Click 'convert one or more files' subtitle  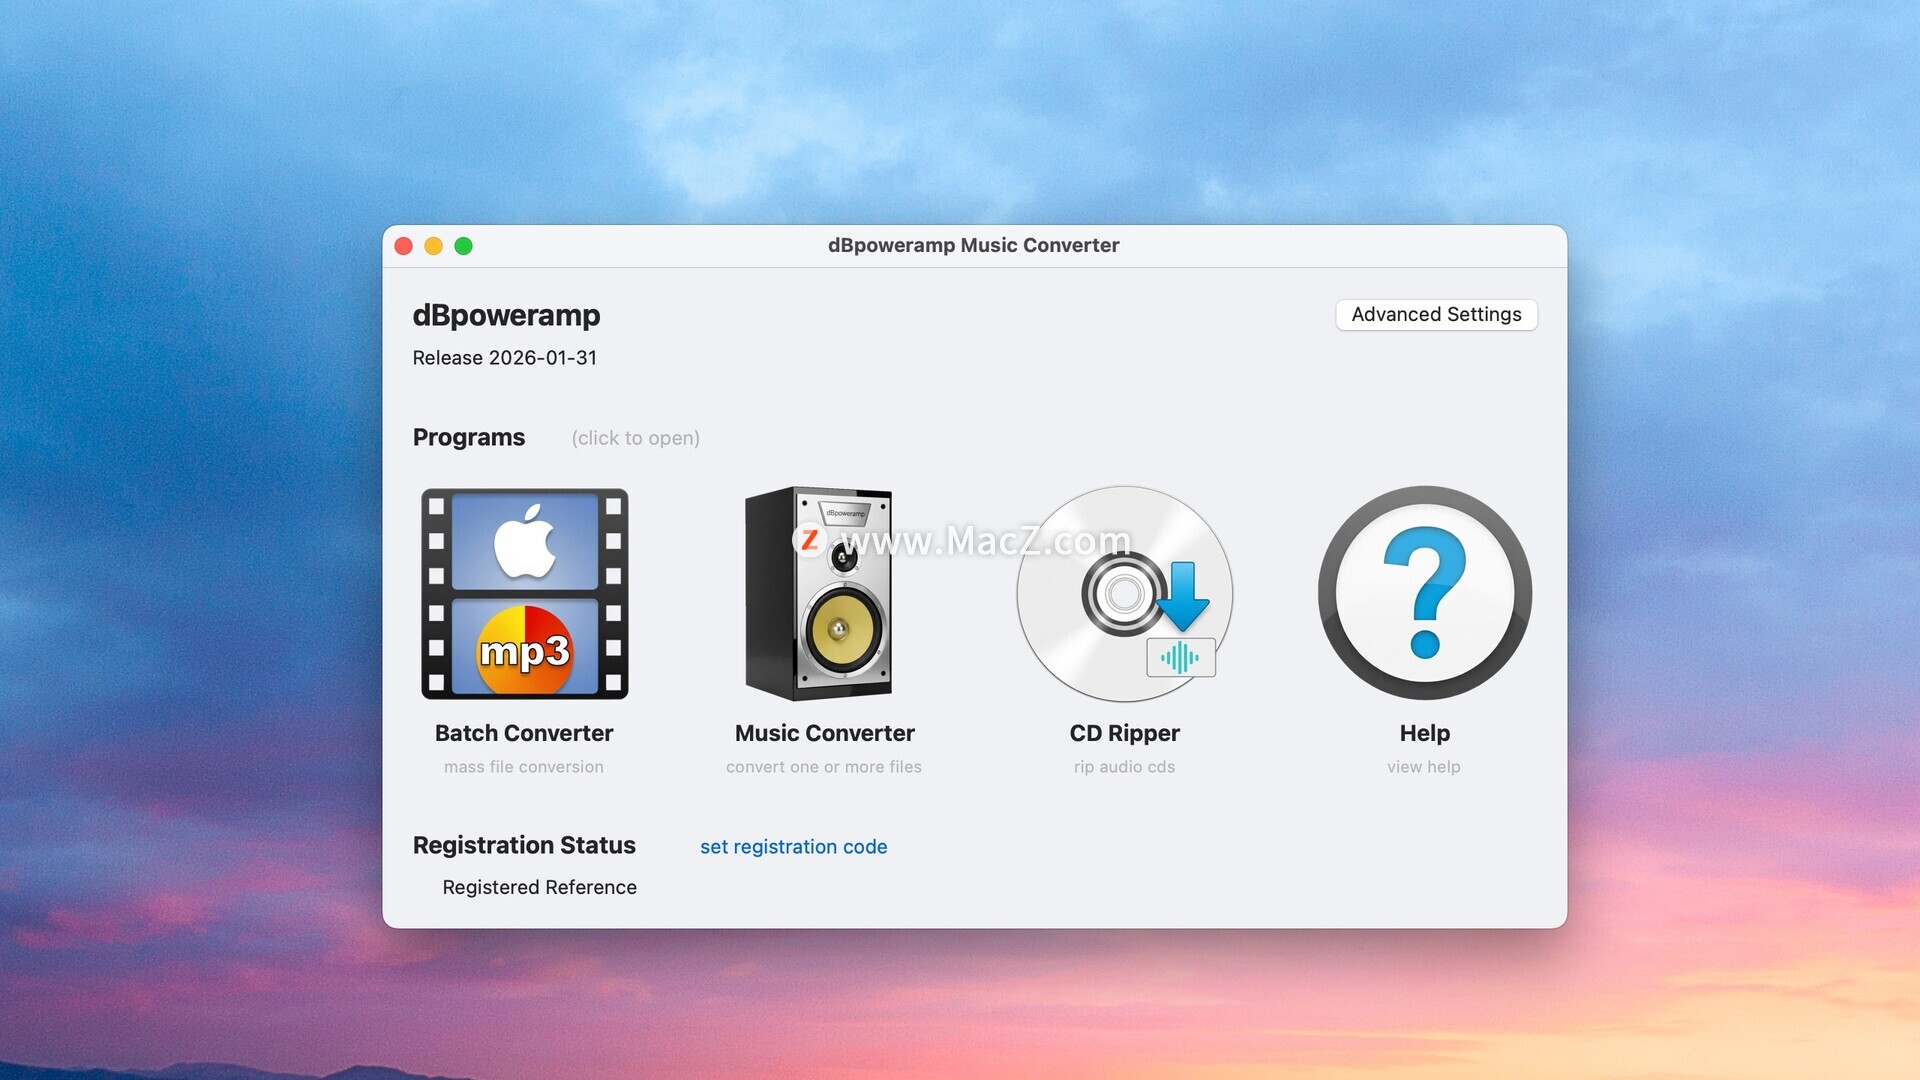[824, 767]
